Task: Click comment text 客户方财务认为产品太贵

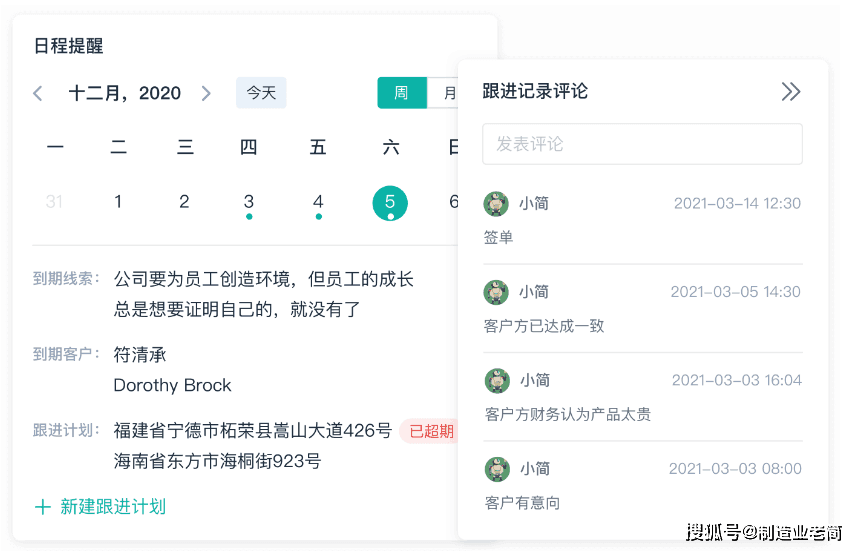Action: 568,414
